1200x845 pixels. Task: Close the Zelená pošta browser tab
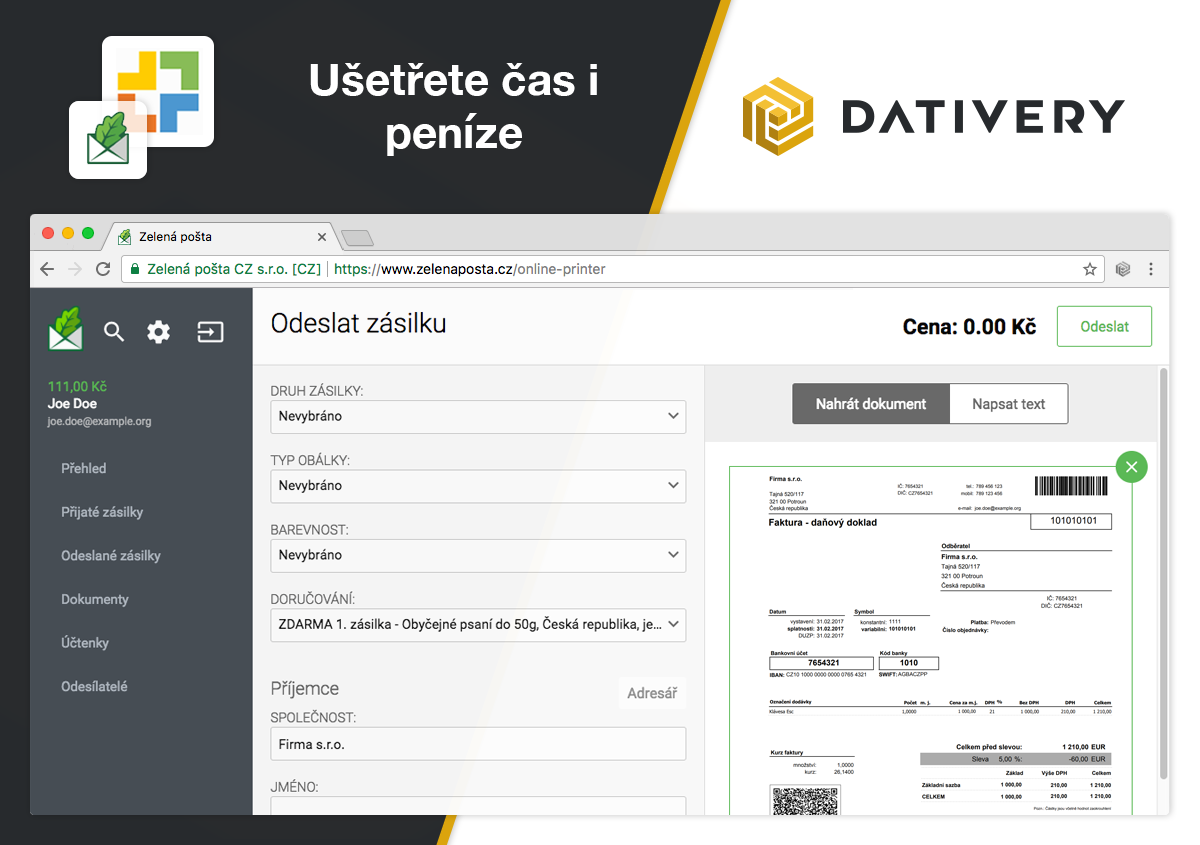click(x=322, y=237)
